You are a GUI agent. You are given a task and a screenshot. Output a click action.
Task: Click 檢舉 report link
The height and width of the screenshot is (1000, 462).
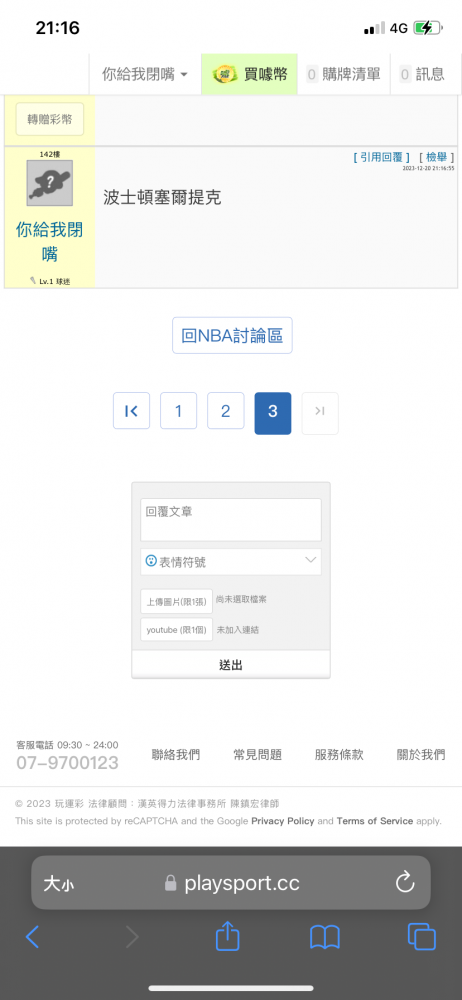pyautogui.click(x=436, y=157)
